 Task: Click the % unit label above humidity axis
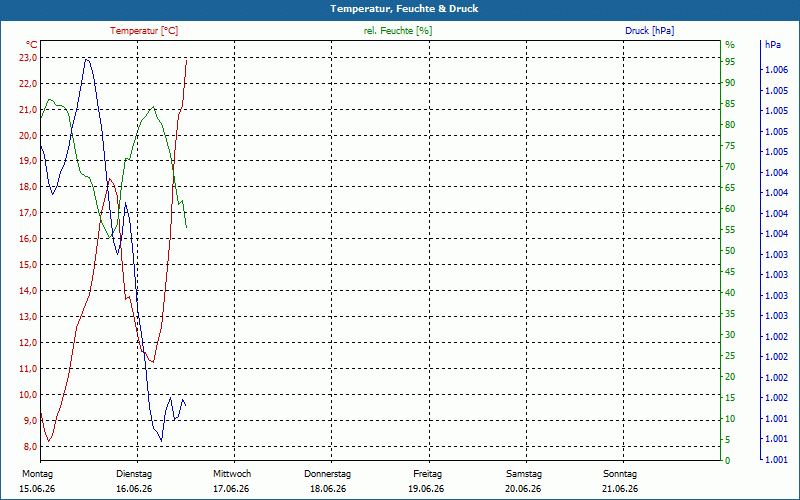coord(730,45)
